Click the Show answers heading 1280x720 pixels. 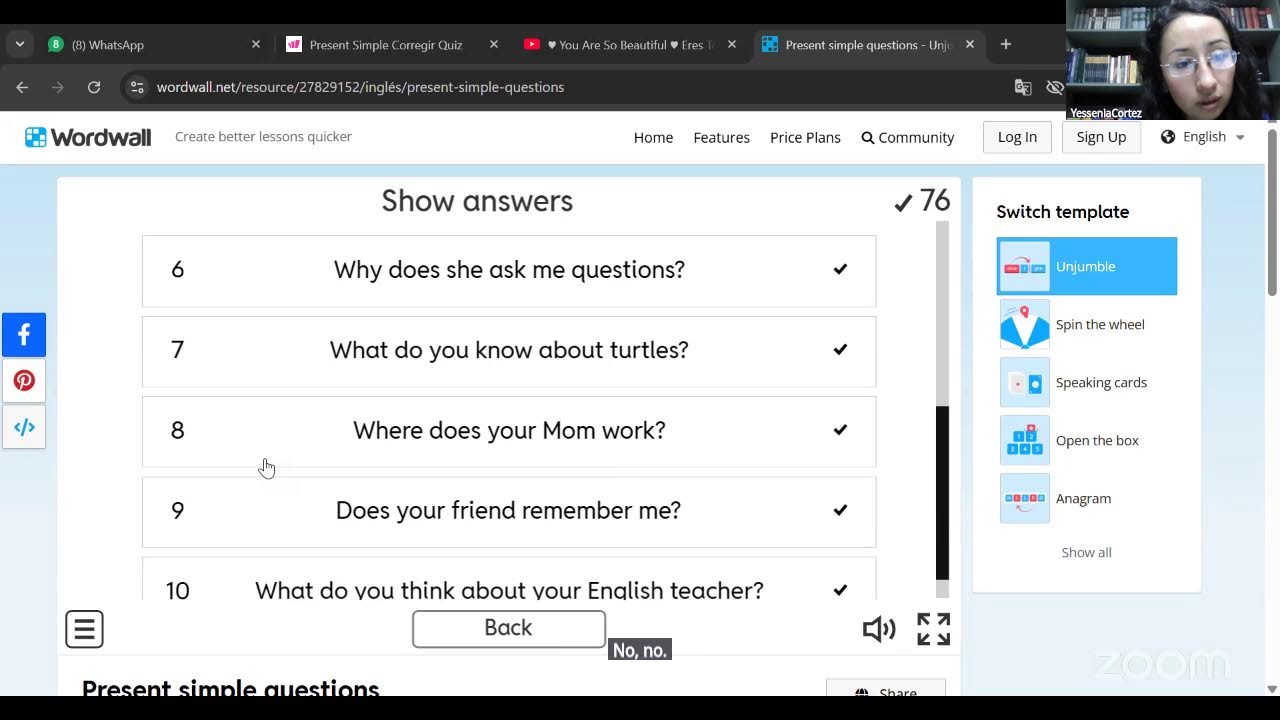477,201
